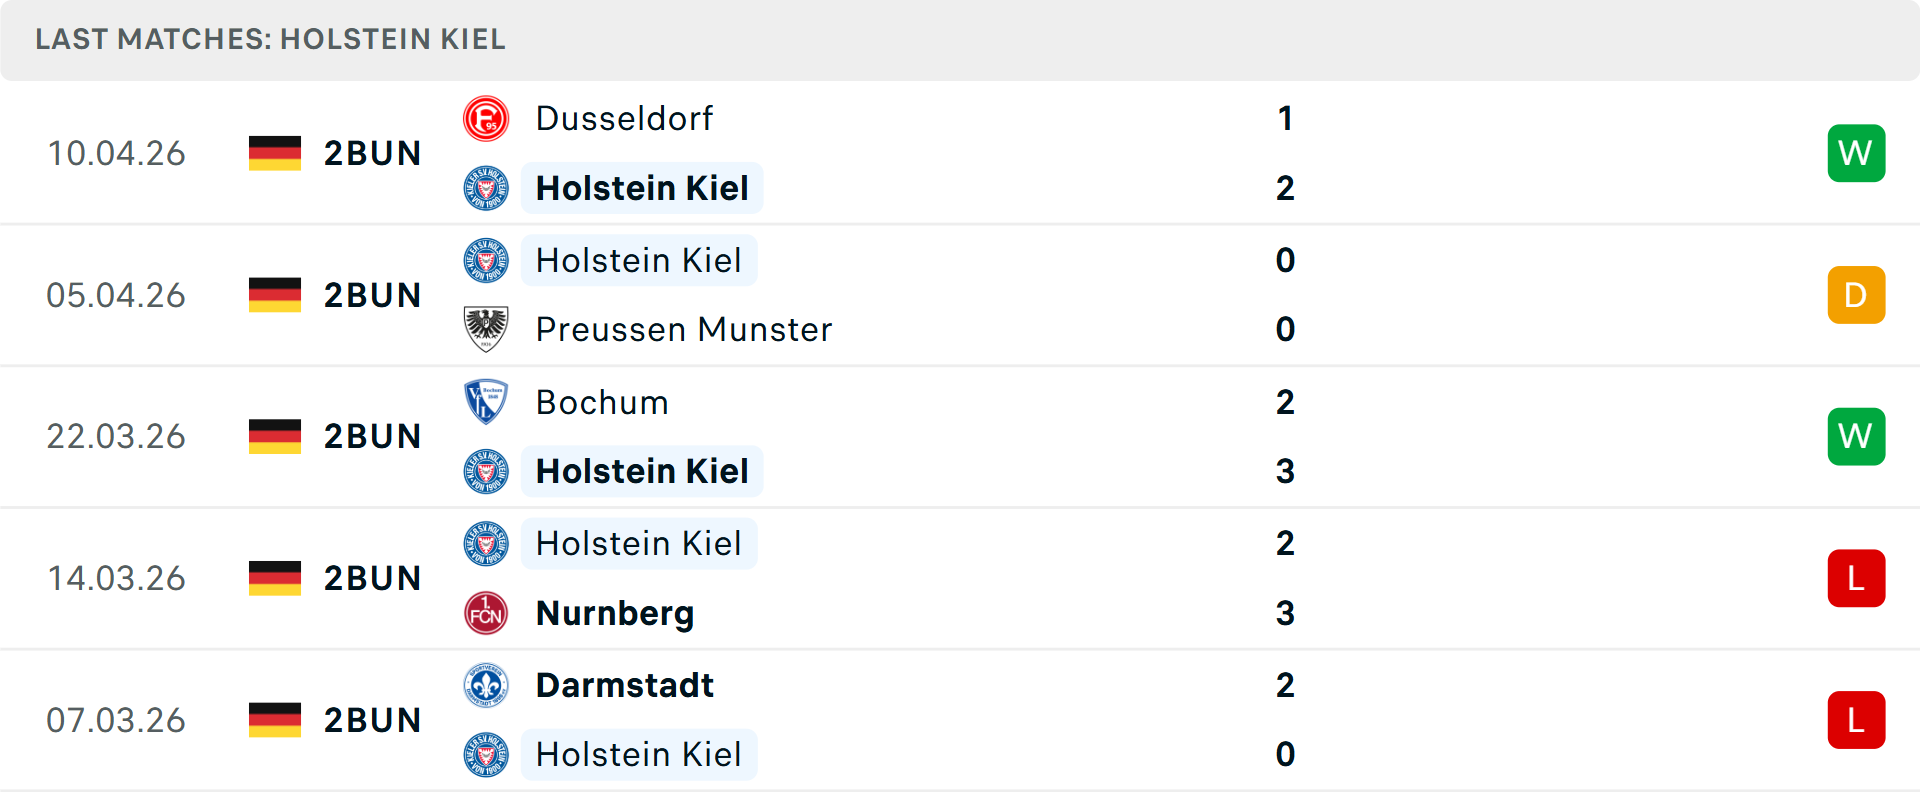Click the Bochum club logo
Screen dimensions: 1920x792
coord(486,402)
